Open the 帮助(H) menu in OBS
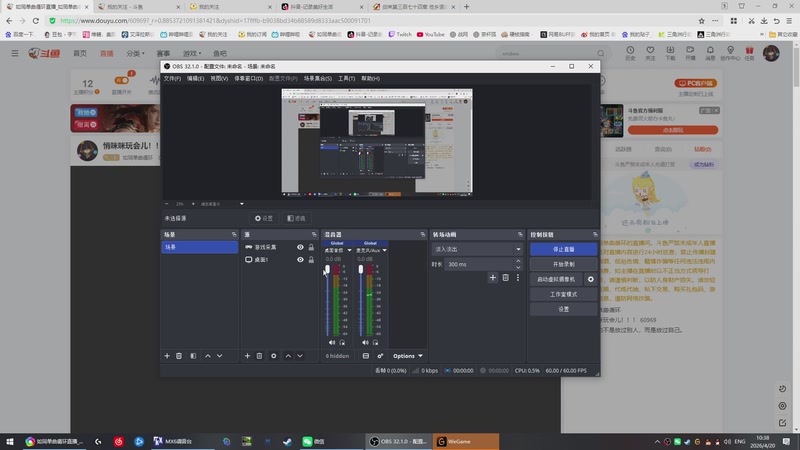Image resolution: width=800 pixels, height=450 pixels. coord(370,79)
